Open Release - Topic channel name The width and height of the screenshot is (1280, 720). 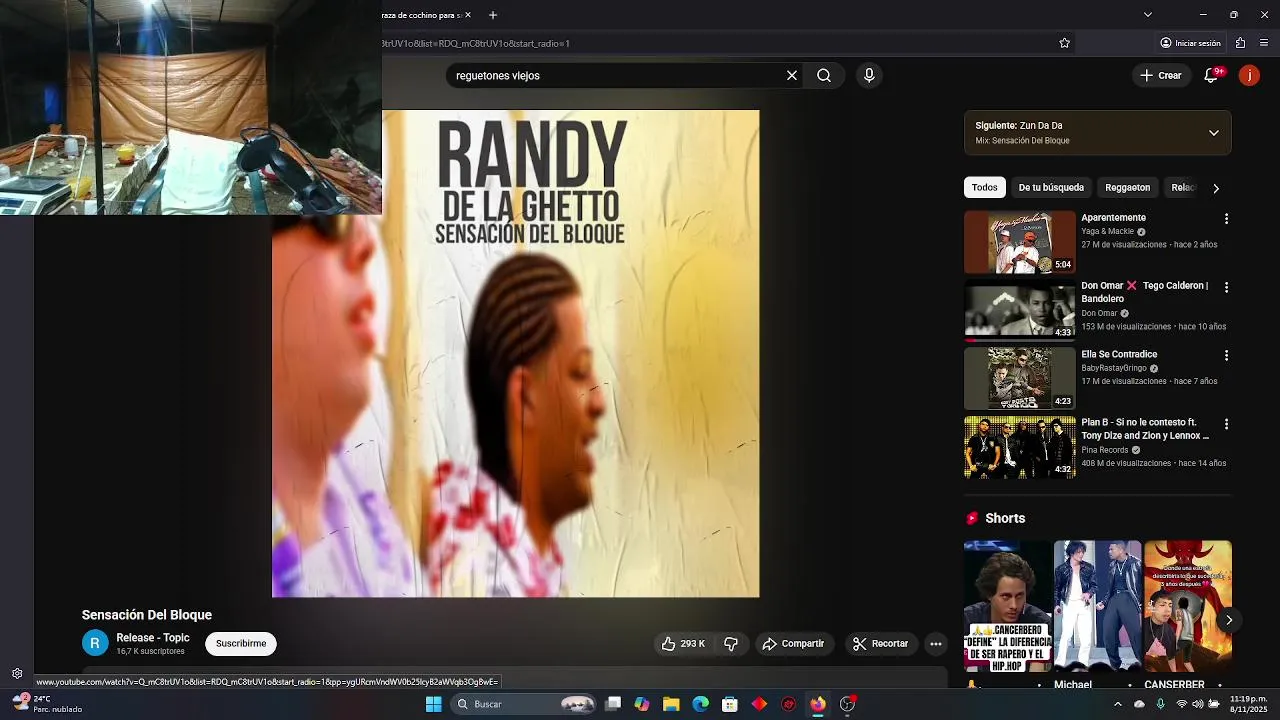point(153,638)
